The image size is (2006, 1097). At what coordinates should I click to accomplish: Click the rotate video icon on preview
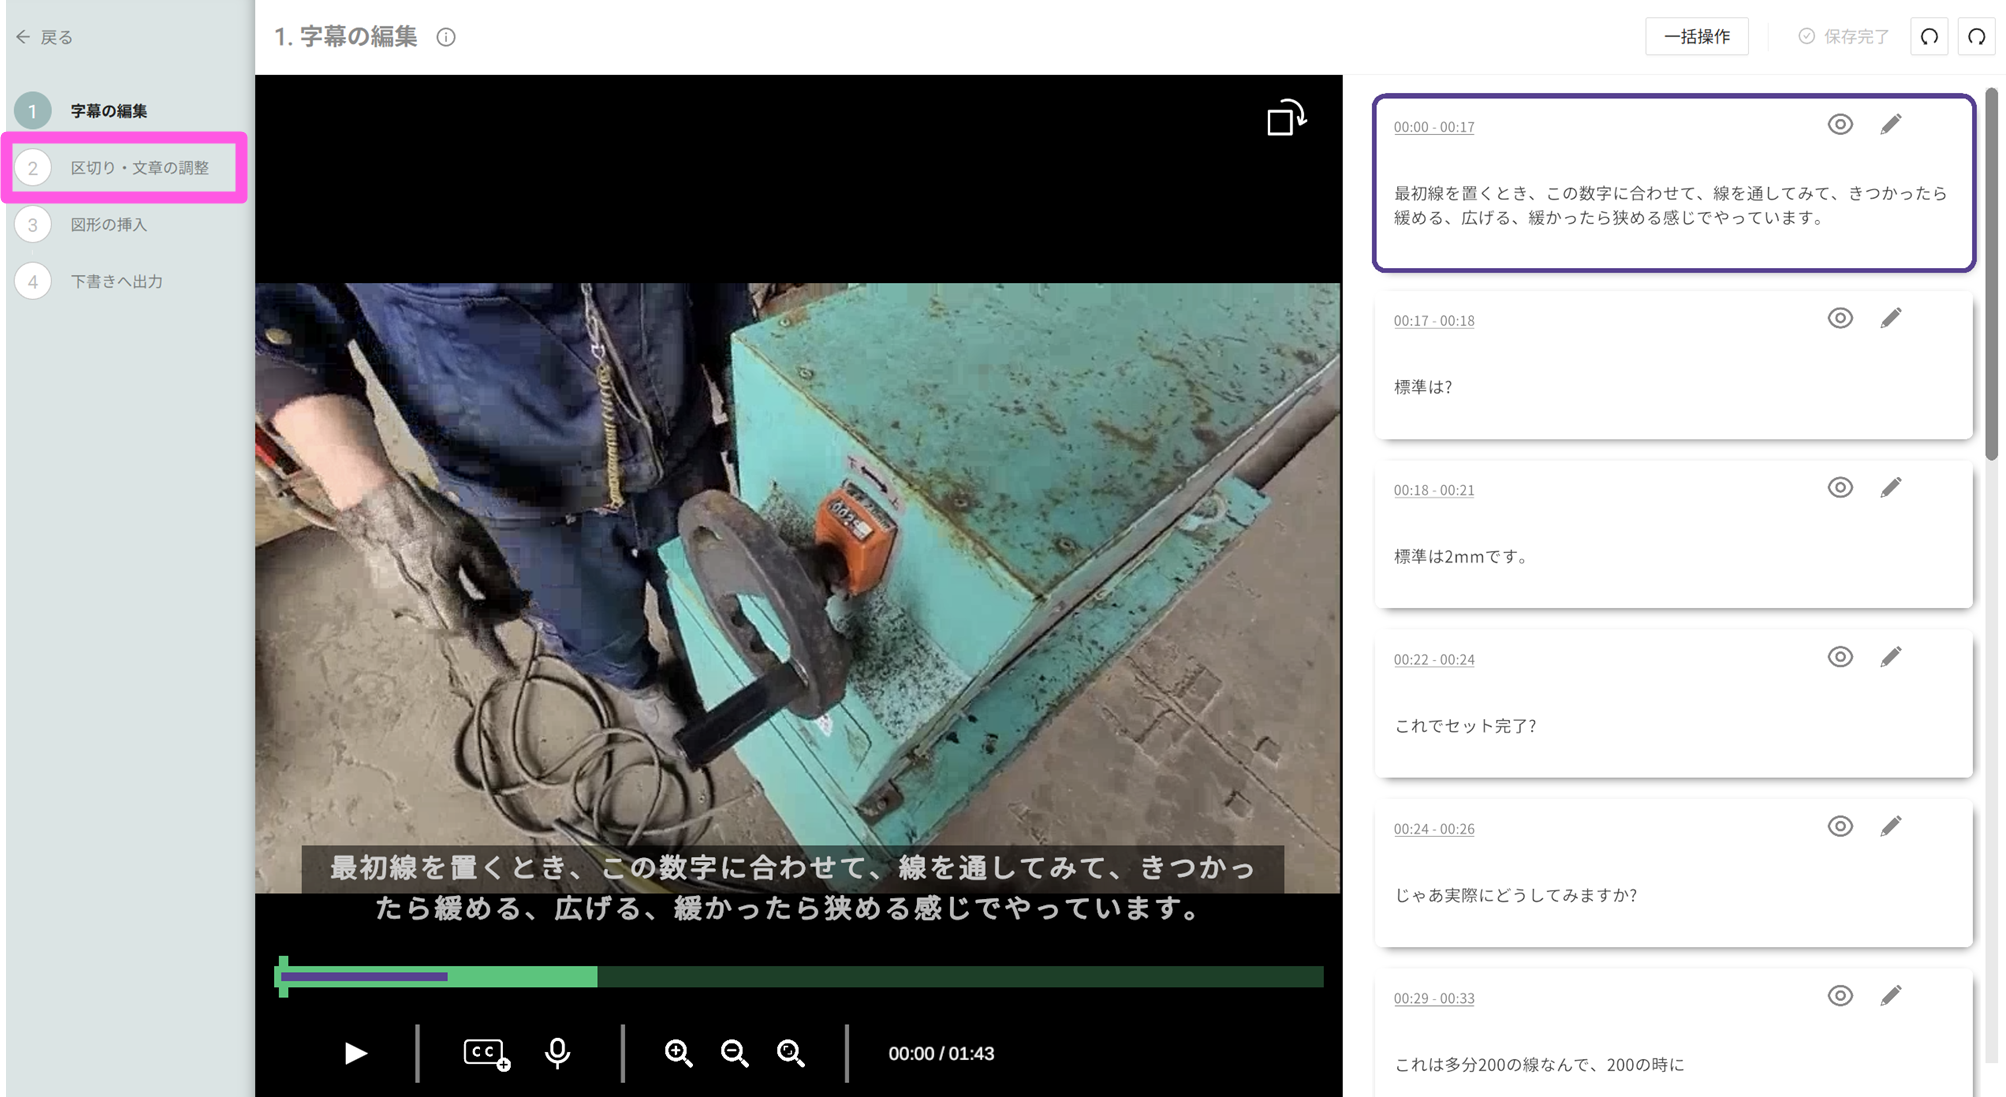coord(1285,118)
